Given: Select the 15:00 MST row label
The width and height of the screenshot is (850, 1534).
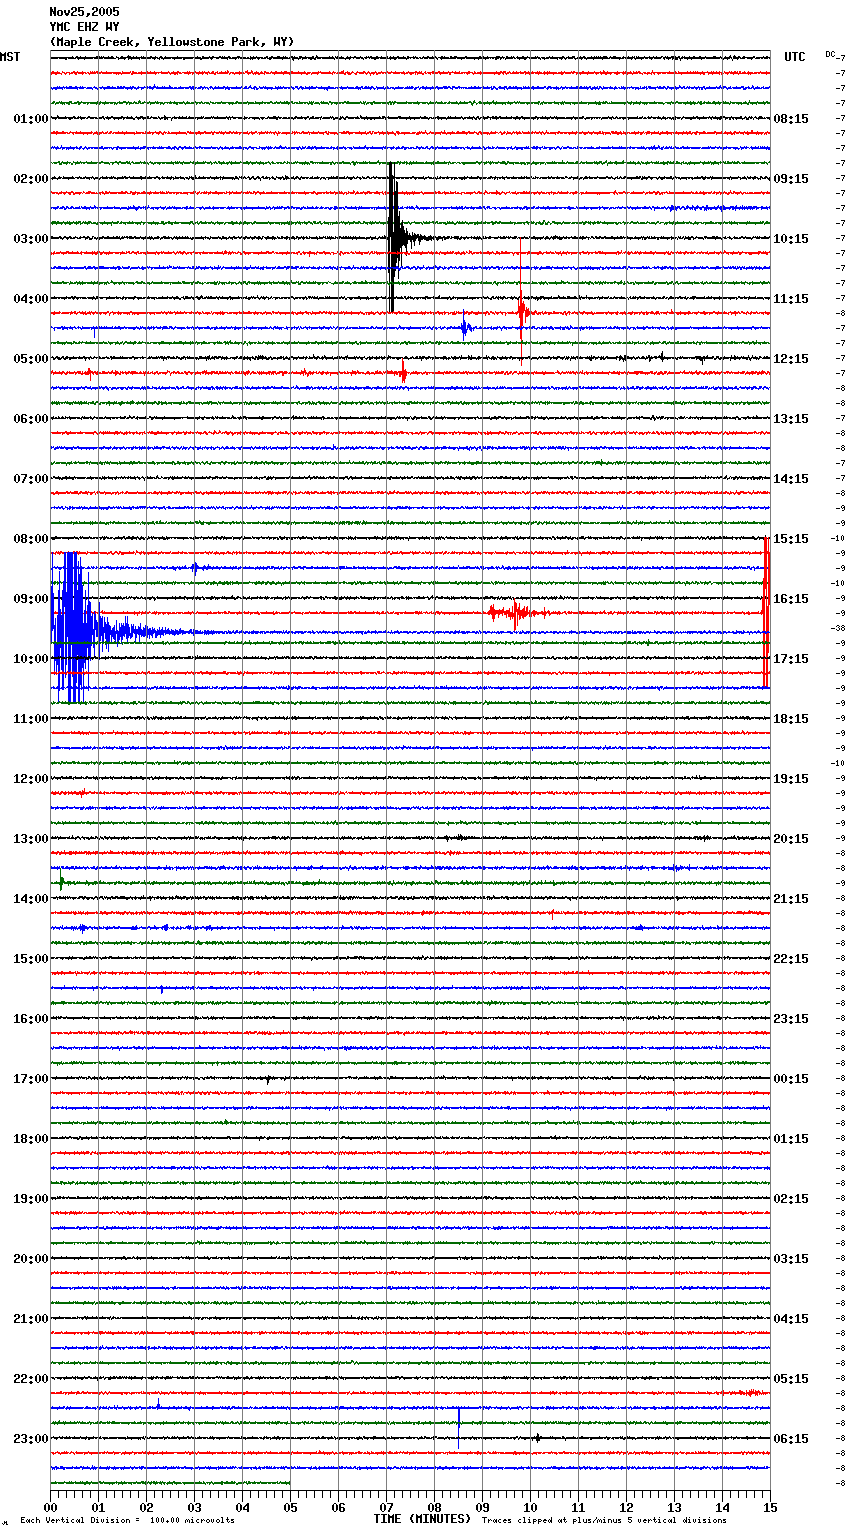Looking at the screenshot, I should tap(31, 959).
